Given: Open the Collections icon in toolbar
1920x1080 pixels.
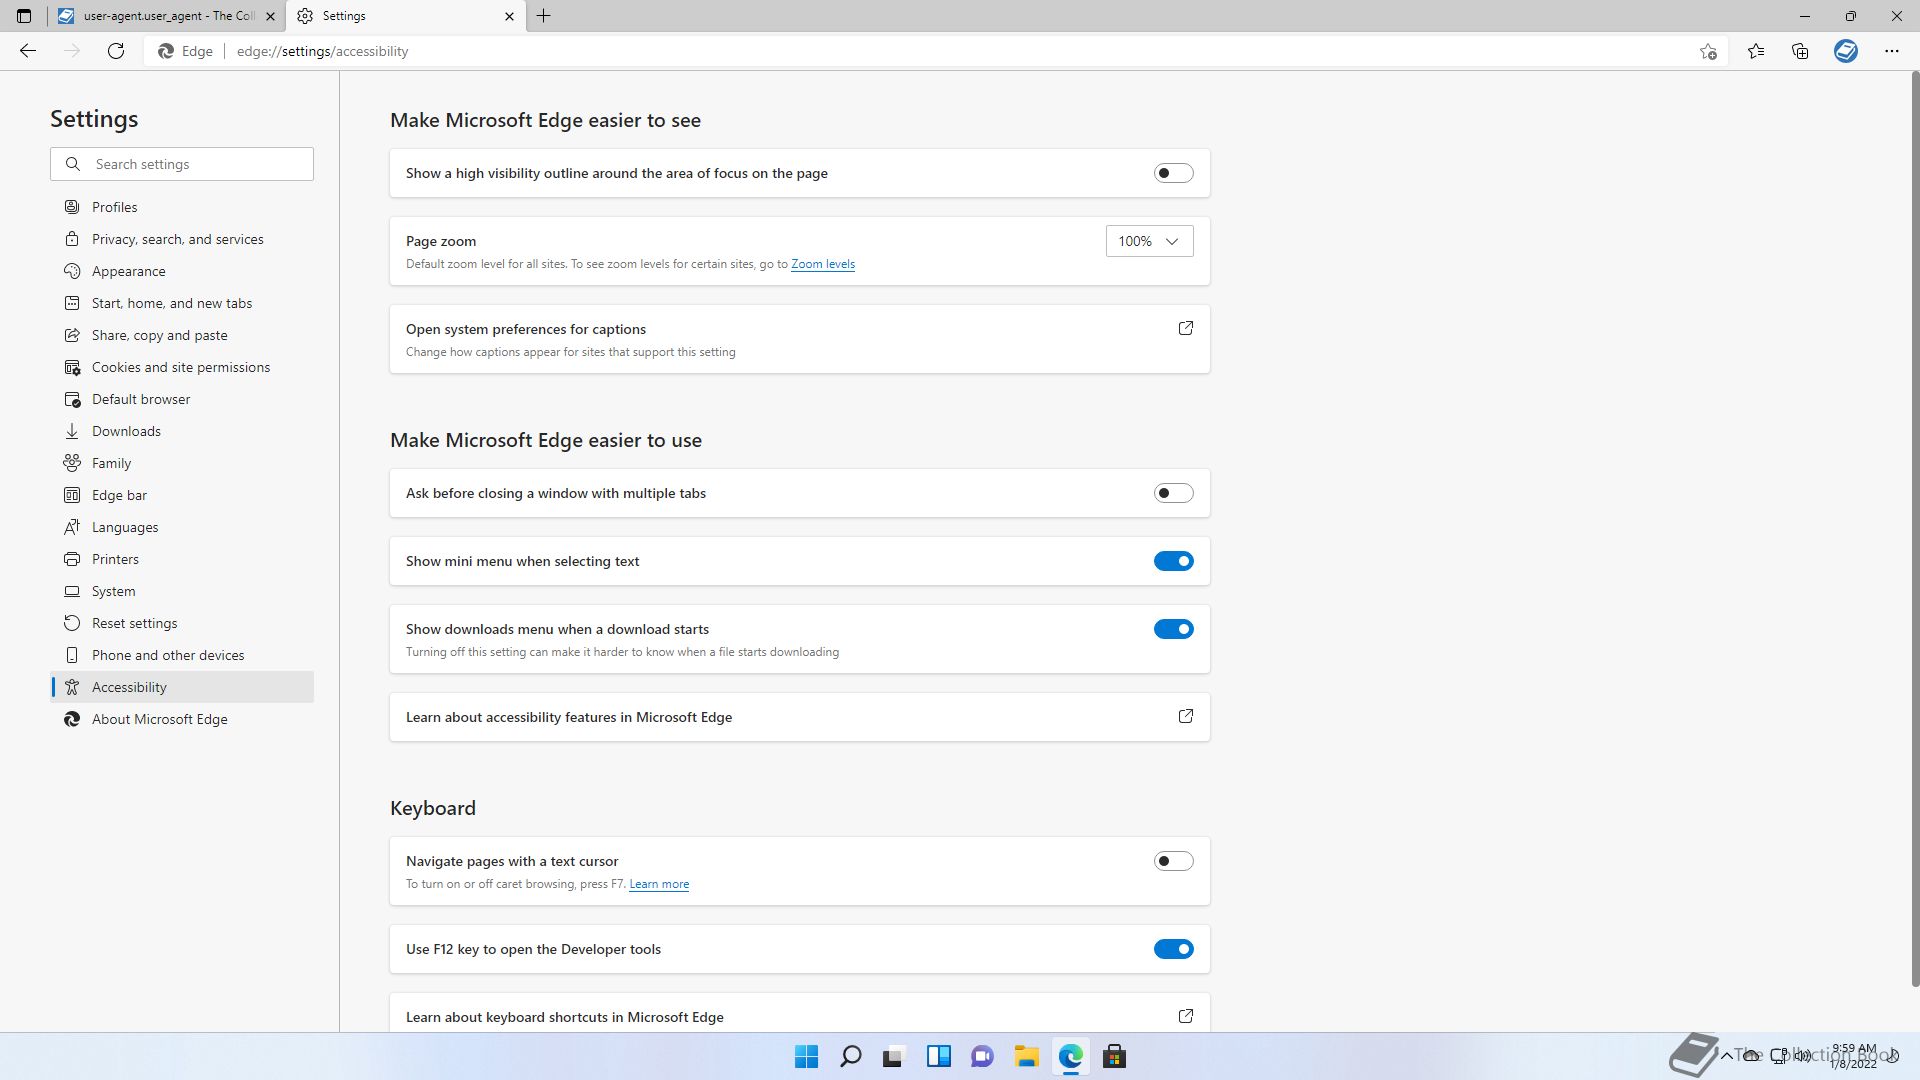Looking at the screenshot, I should coord(1800,51).
